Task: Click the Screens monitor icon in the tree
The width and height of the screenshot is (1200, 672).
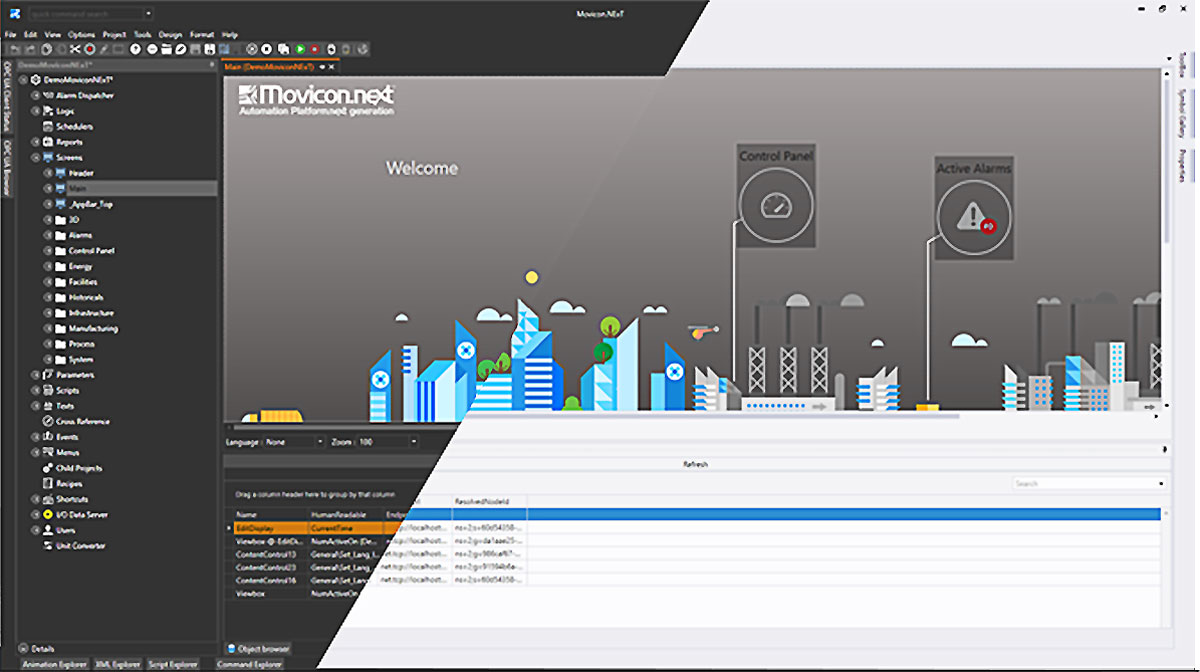Action: (x=48, y=157)
